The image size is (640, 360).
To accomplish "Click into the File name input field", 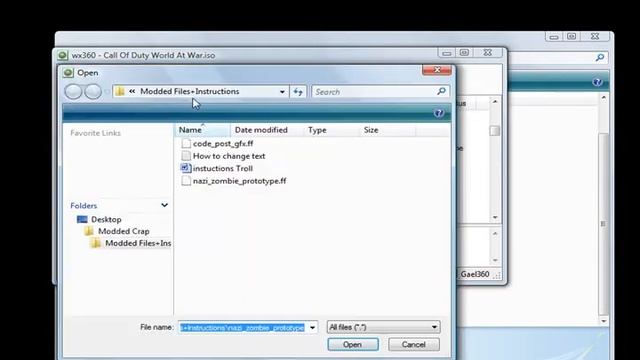I will point(243,327).
